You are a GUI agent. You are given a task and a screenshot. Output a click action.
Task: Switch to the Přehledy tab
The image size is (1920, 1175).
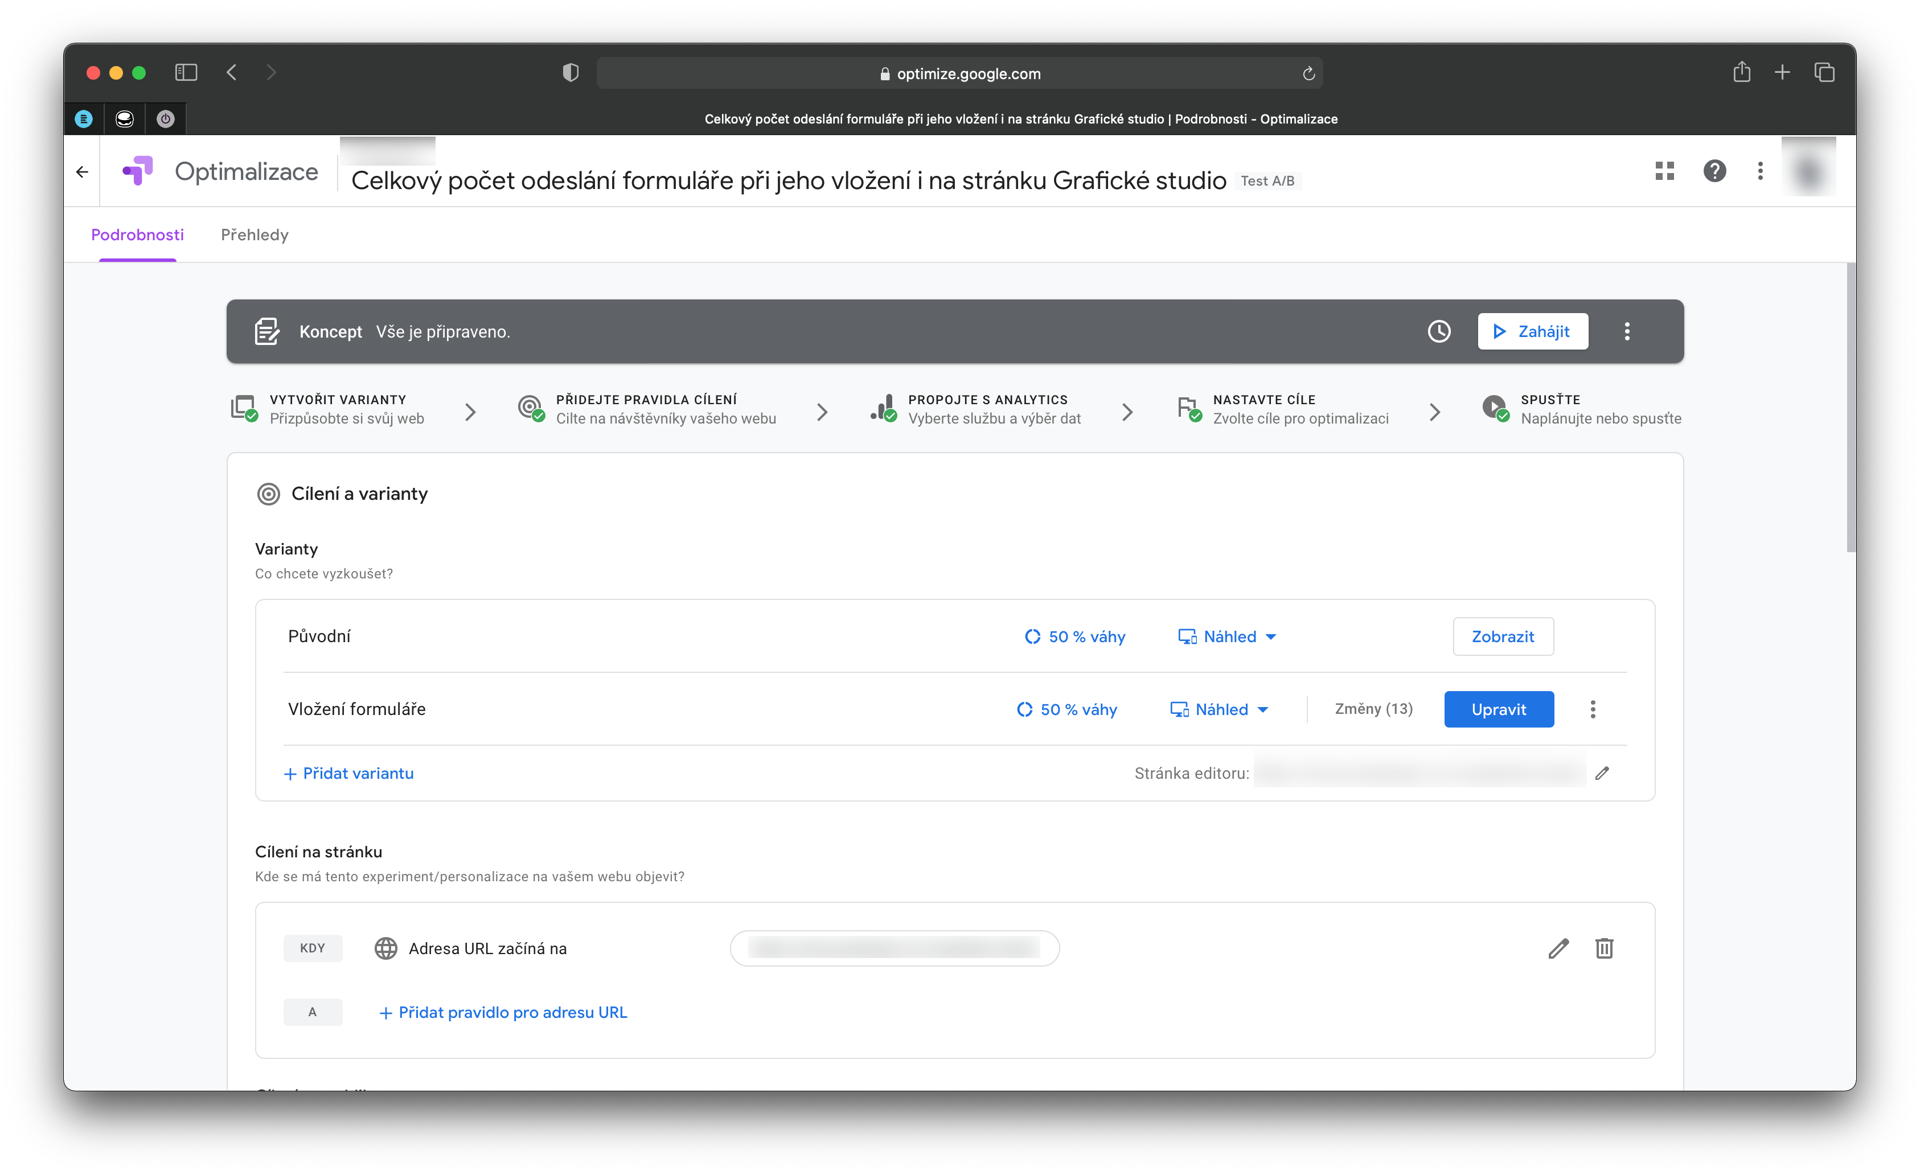tap(254, 235)
